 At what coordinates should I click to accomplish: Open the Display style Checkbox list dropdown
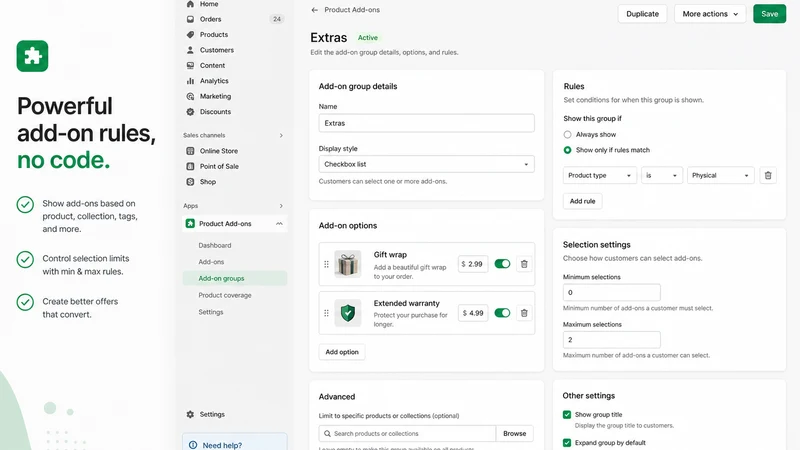pos(427,164)
